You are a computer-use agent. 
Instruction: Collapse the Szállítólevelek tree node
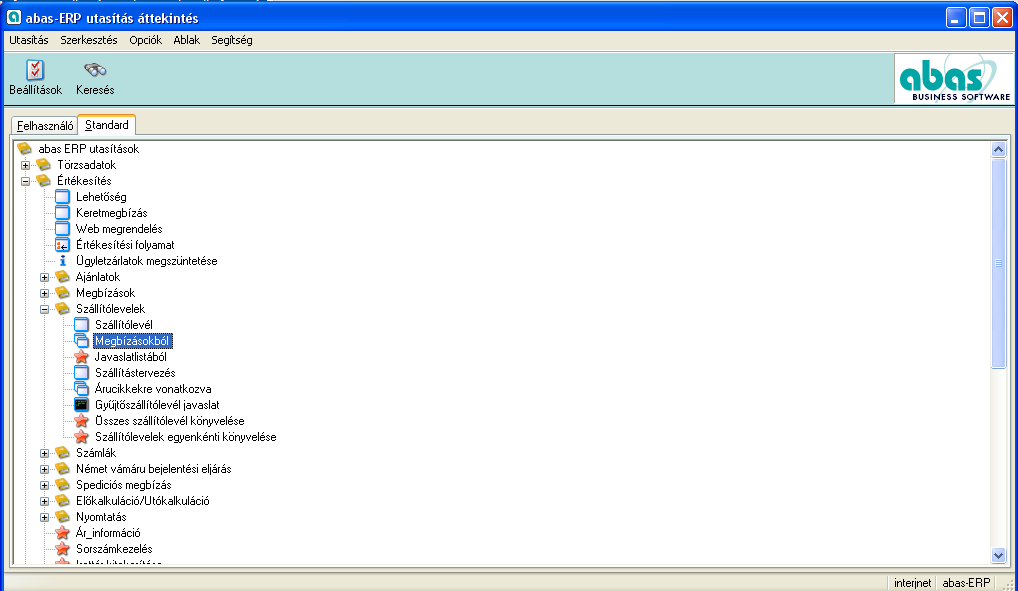[44, 309]
